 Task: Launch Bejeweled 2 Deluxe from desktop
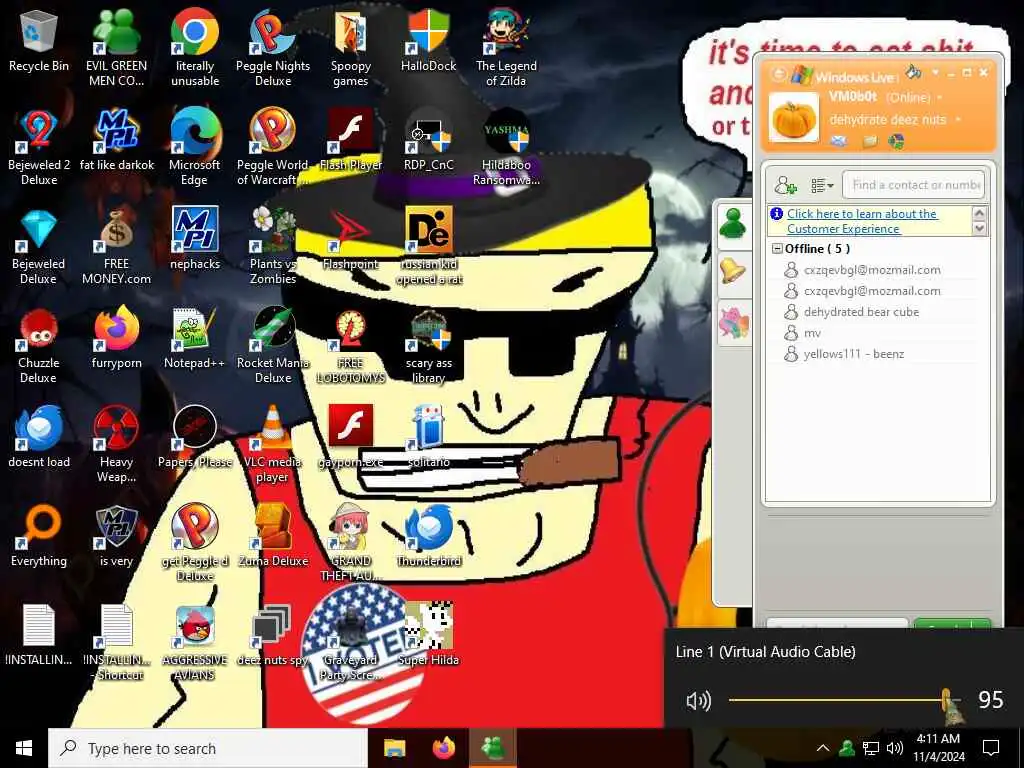[x=39, y=147]
